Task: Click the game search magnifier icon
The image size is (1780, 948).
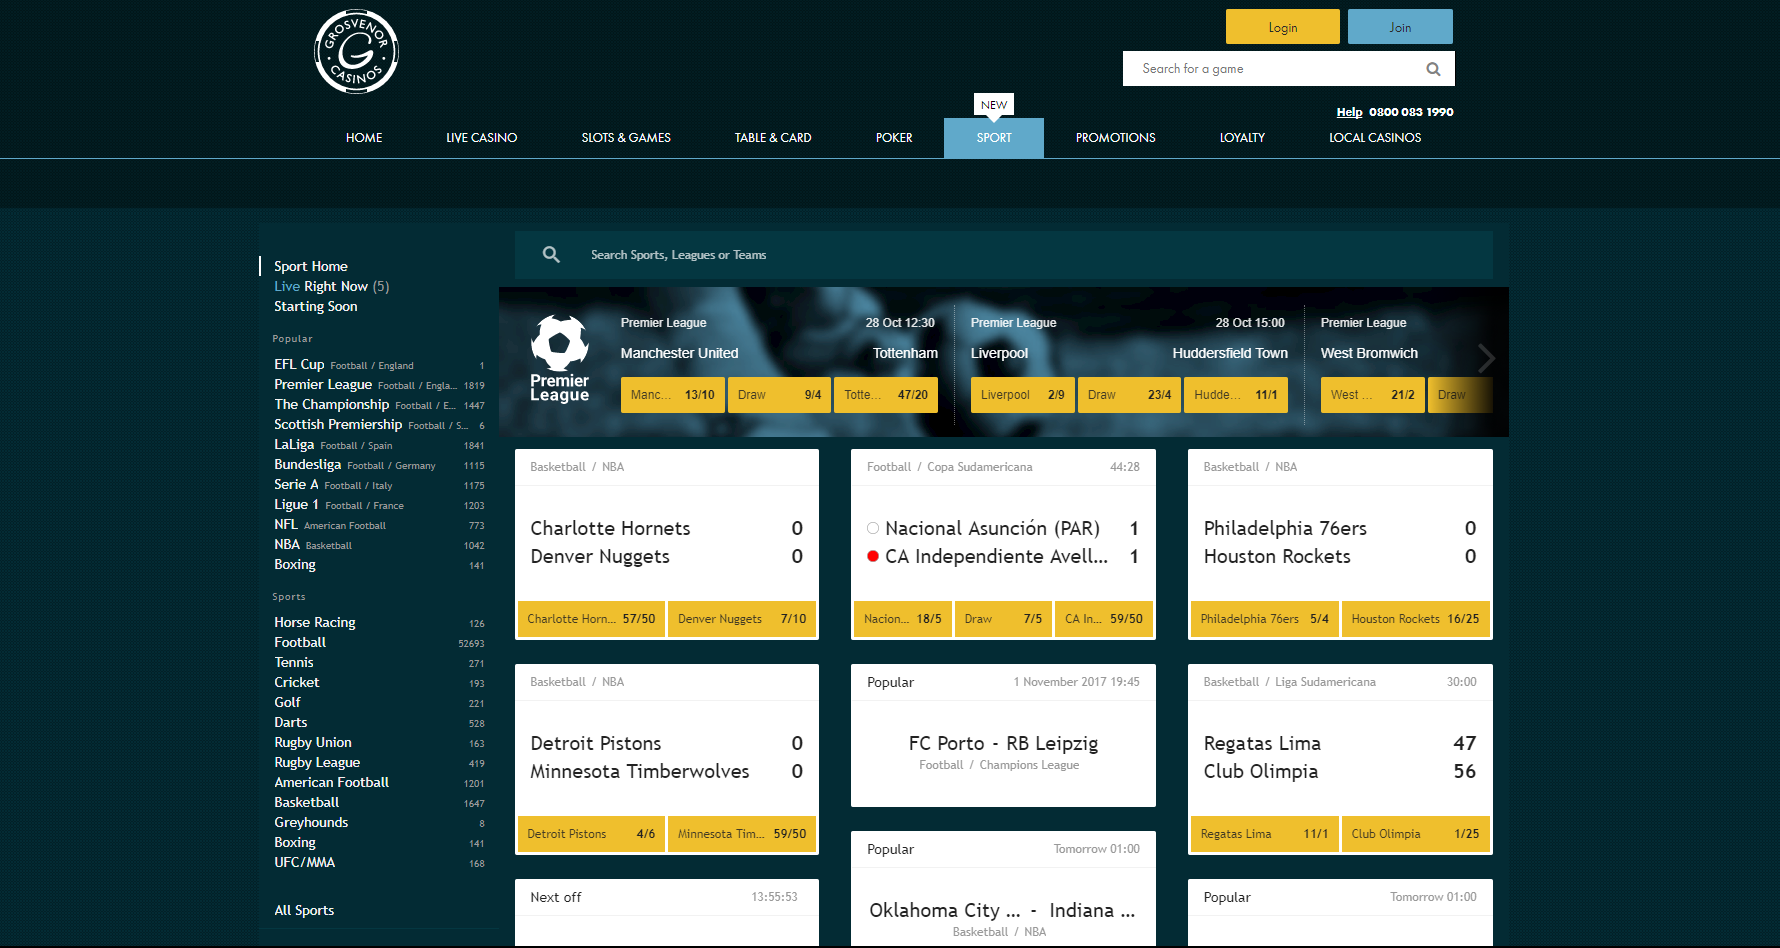Action: [1433, 69]
